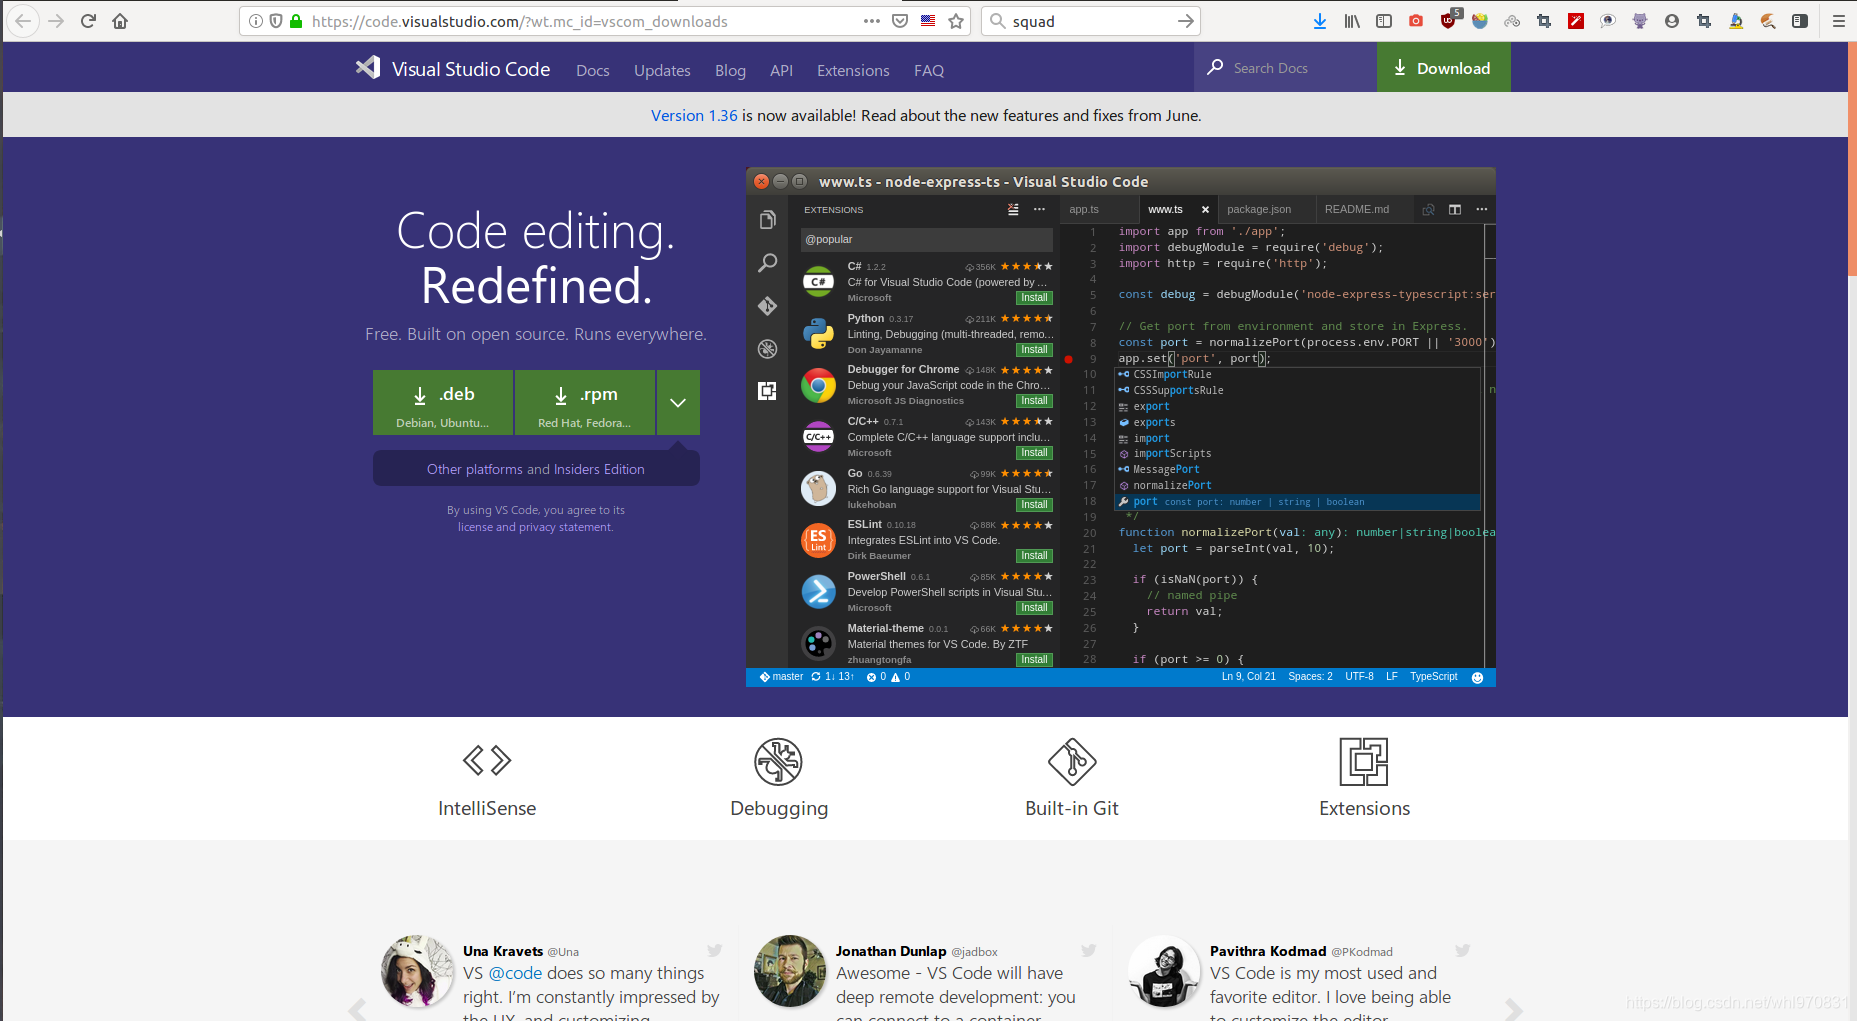Viewport: 1857px width, 1021px height.
Task: Click the green Download button in the header
Action: pos(1444,68)
